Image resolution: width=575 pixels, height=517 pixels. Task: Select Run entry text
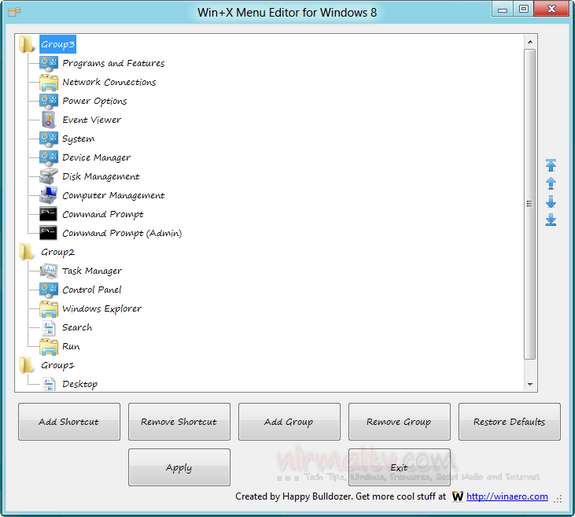(71, 346)
